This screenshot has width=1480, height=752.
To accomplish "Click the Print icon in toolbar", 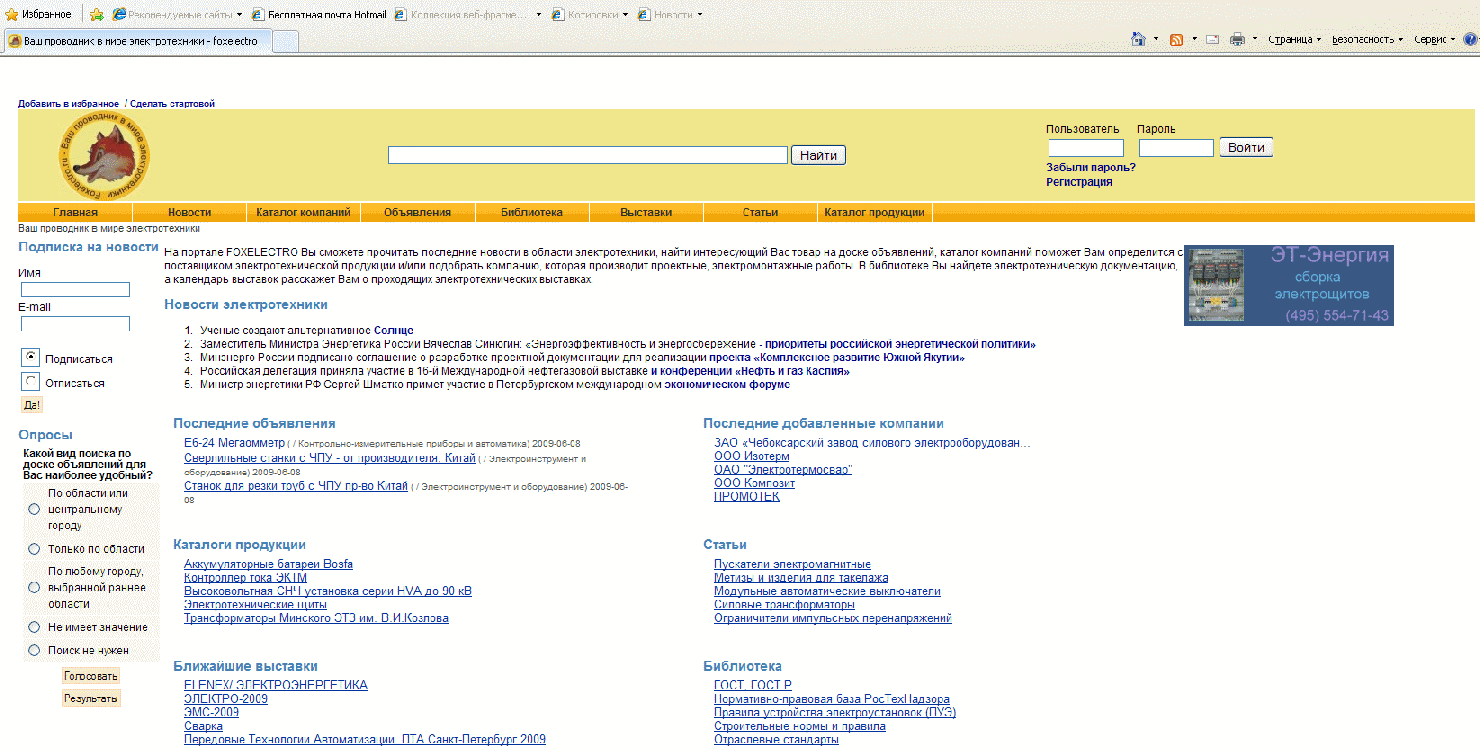I will tap(1237, 39).
